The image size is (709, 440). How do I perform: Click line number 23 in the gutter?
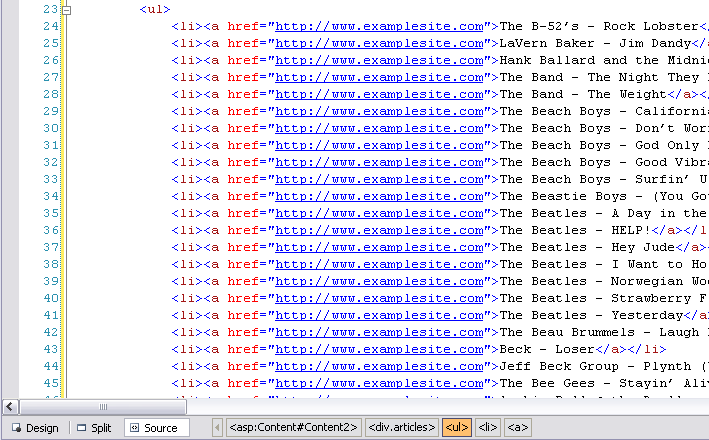pyautogui.click(x=51, y=9)
